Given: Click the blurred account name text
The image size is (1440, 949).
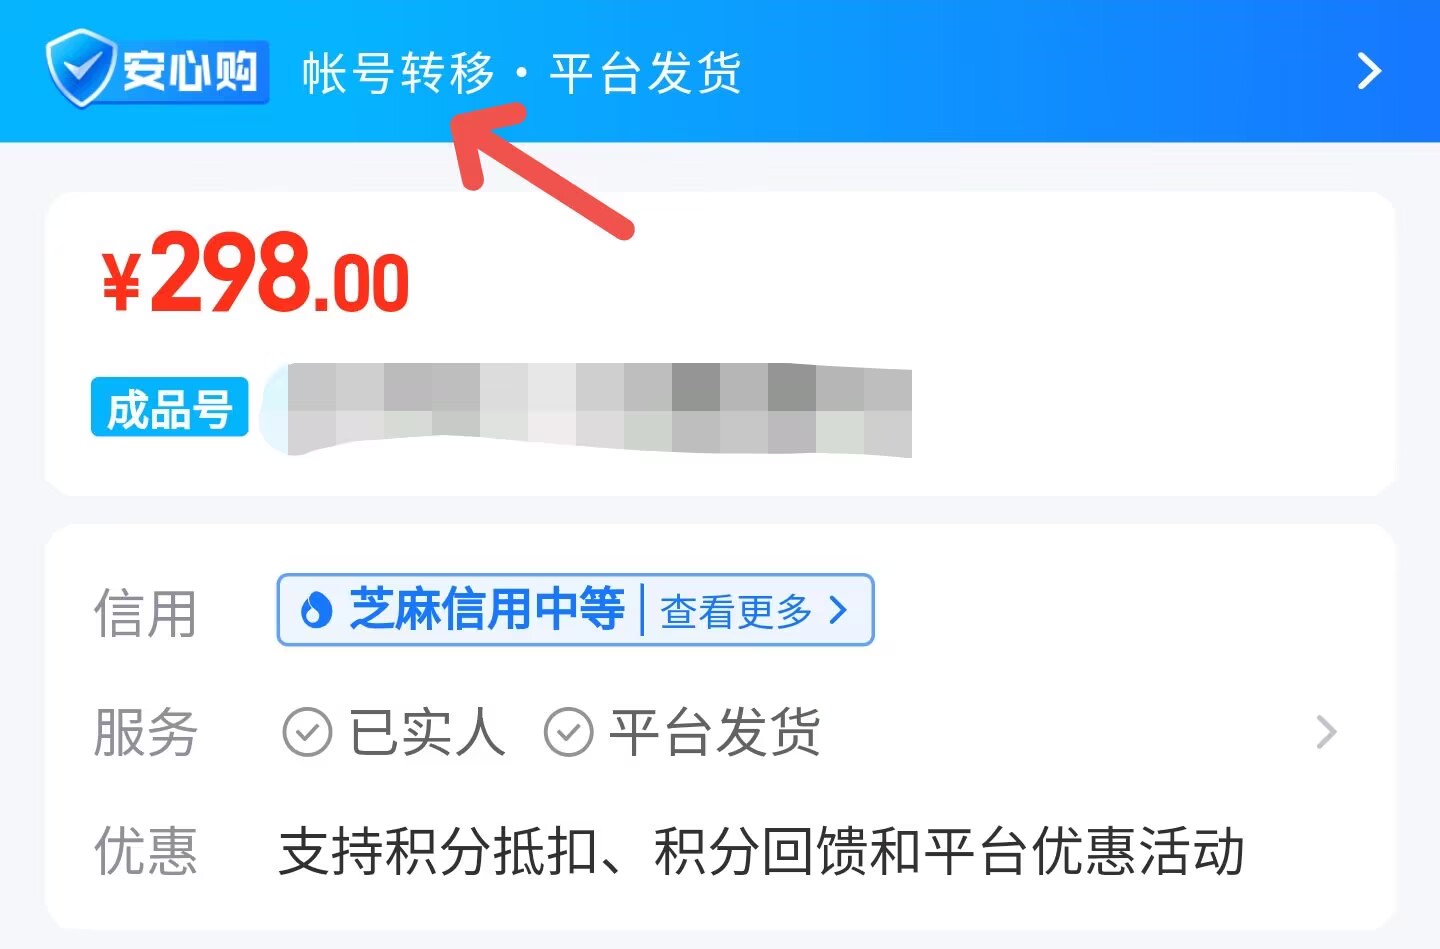Looking at the screenshot, I should click(598, 410).
